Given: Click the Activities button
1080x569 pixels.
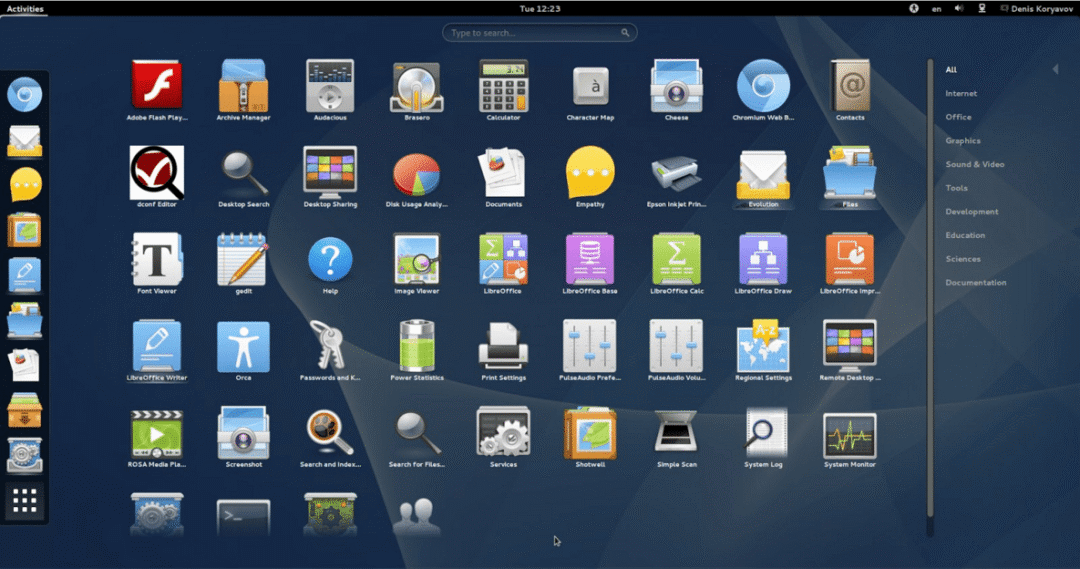Looking at the screenshot, I should [25, 8].
